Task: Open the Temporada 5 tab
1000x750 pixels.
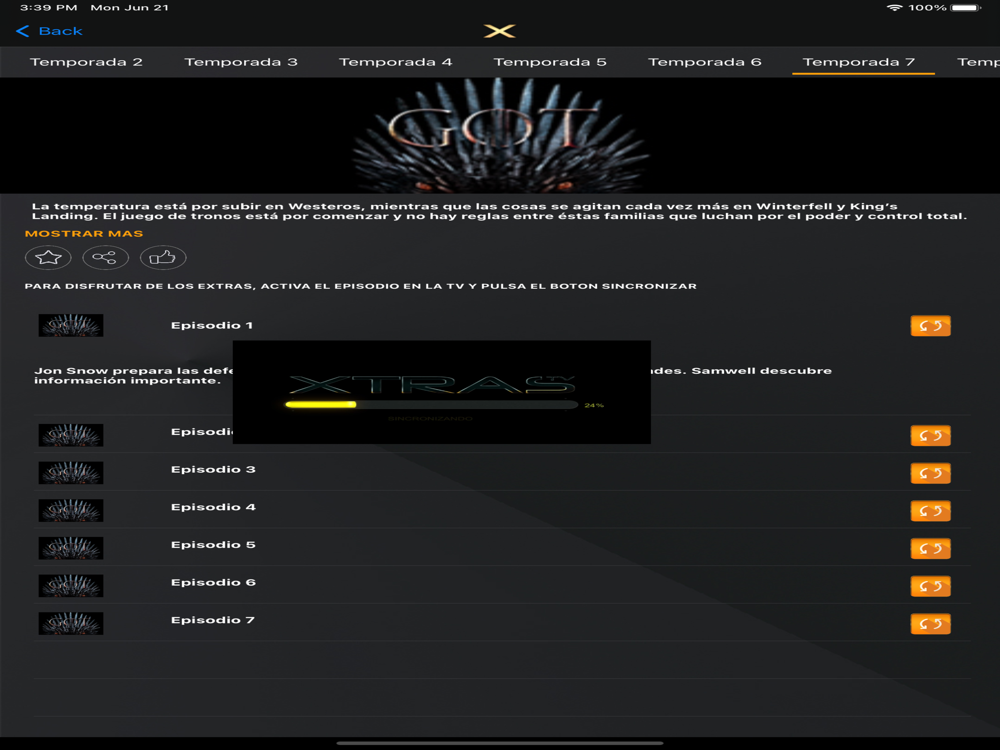Action: point(550,62)
